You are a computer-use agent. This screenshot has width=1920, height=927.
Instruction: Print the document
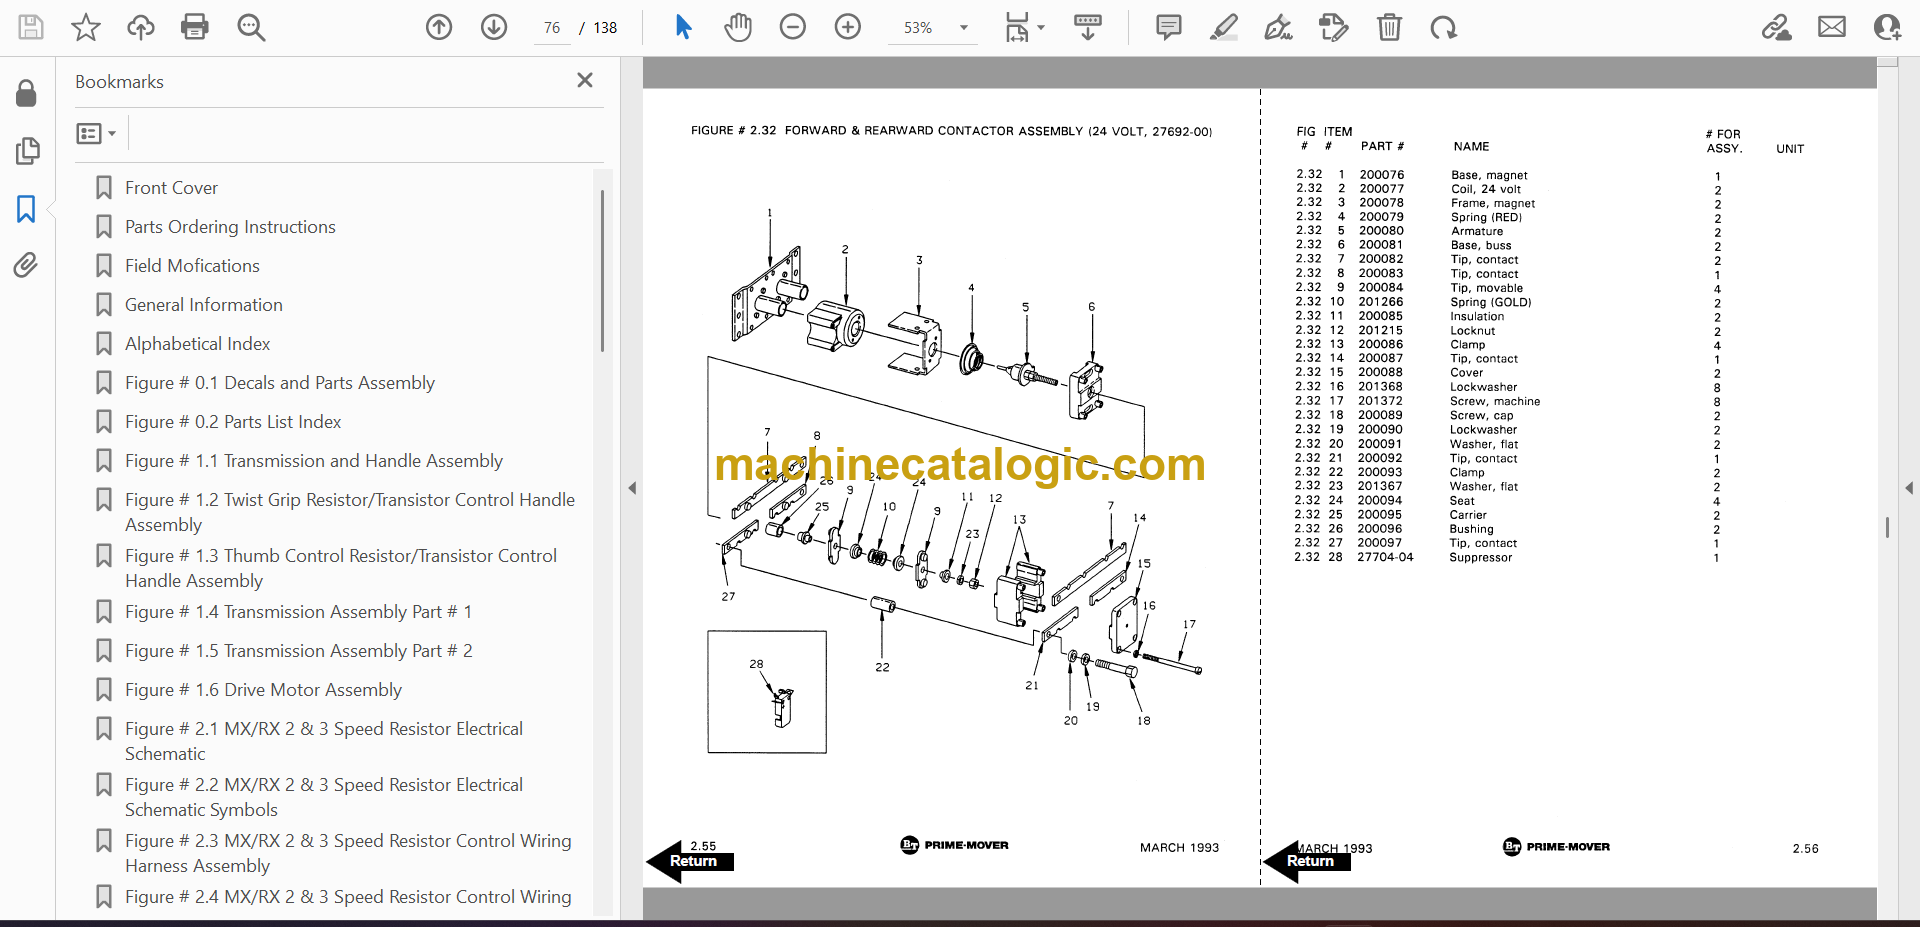[x=195, y=27]
